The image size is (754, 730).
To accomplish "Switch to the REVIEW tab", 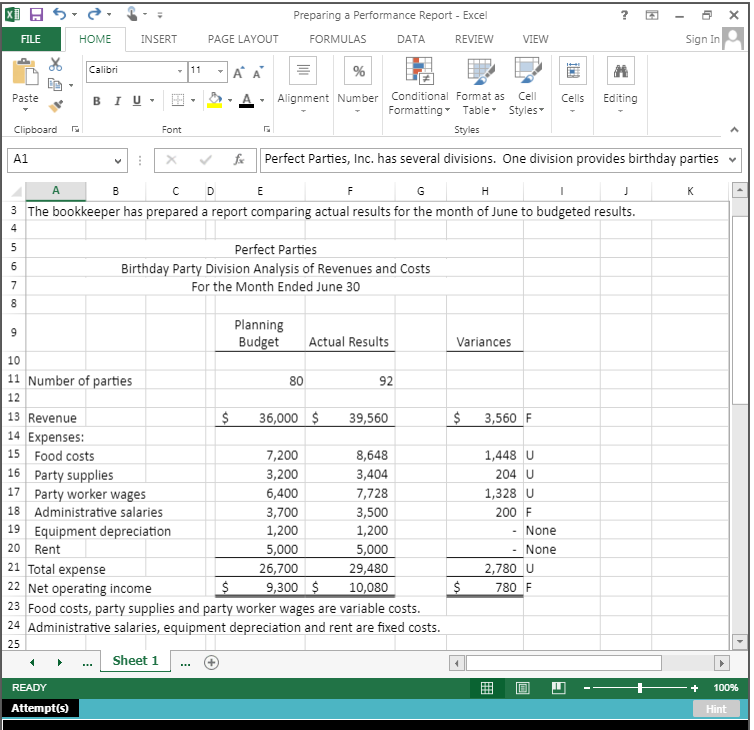I will [474, 39].
